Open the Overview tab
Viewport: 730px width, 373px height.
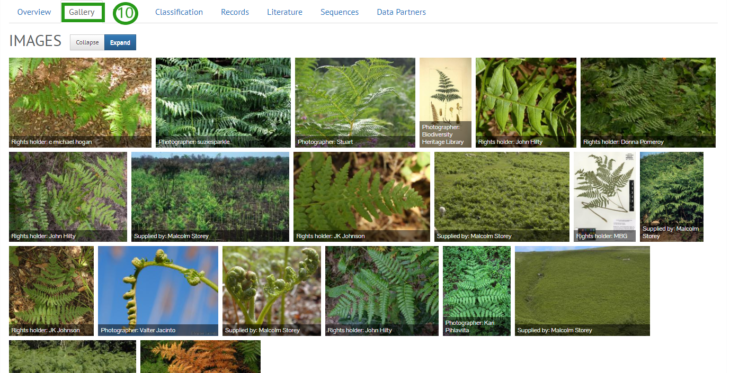pos(34,12)
